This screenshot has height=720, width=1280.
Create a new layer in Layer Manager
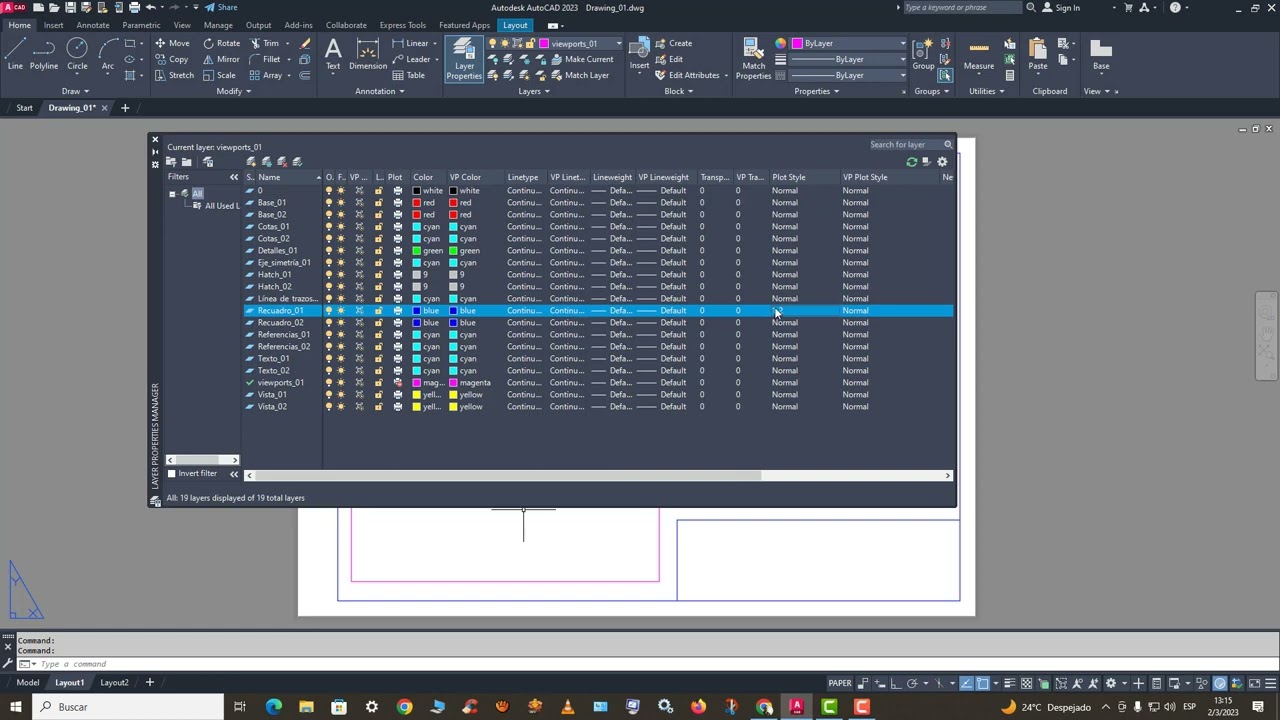coord(251,162)
